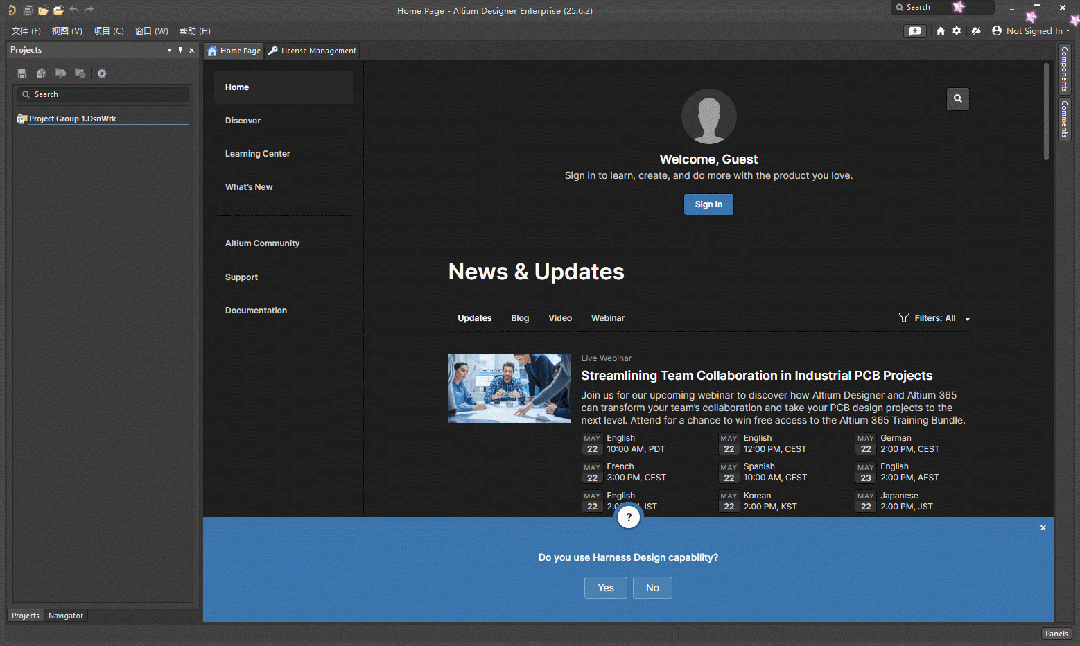Click the user account avatar icon

tap(997, 31)
